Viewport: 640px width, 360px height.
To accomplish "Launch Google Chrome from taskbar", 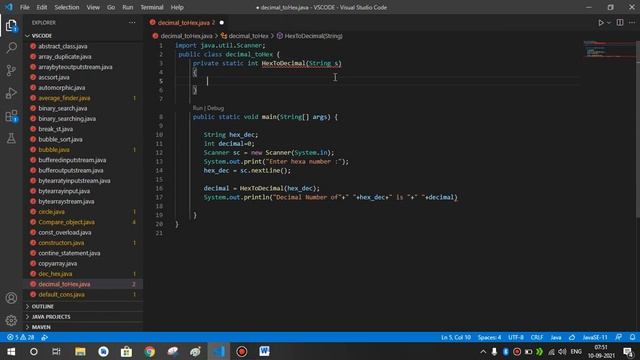I will click(149, 351).
